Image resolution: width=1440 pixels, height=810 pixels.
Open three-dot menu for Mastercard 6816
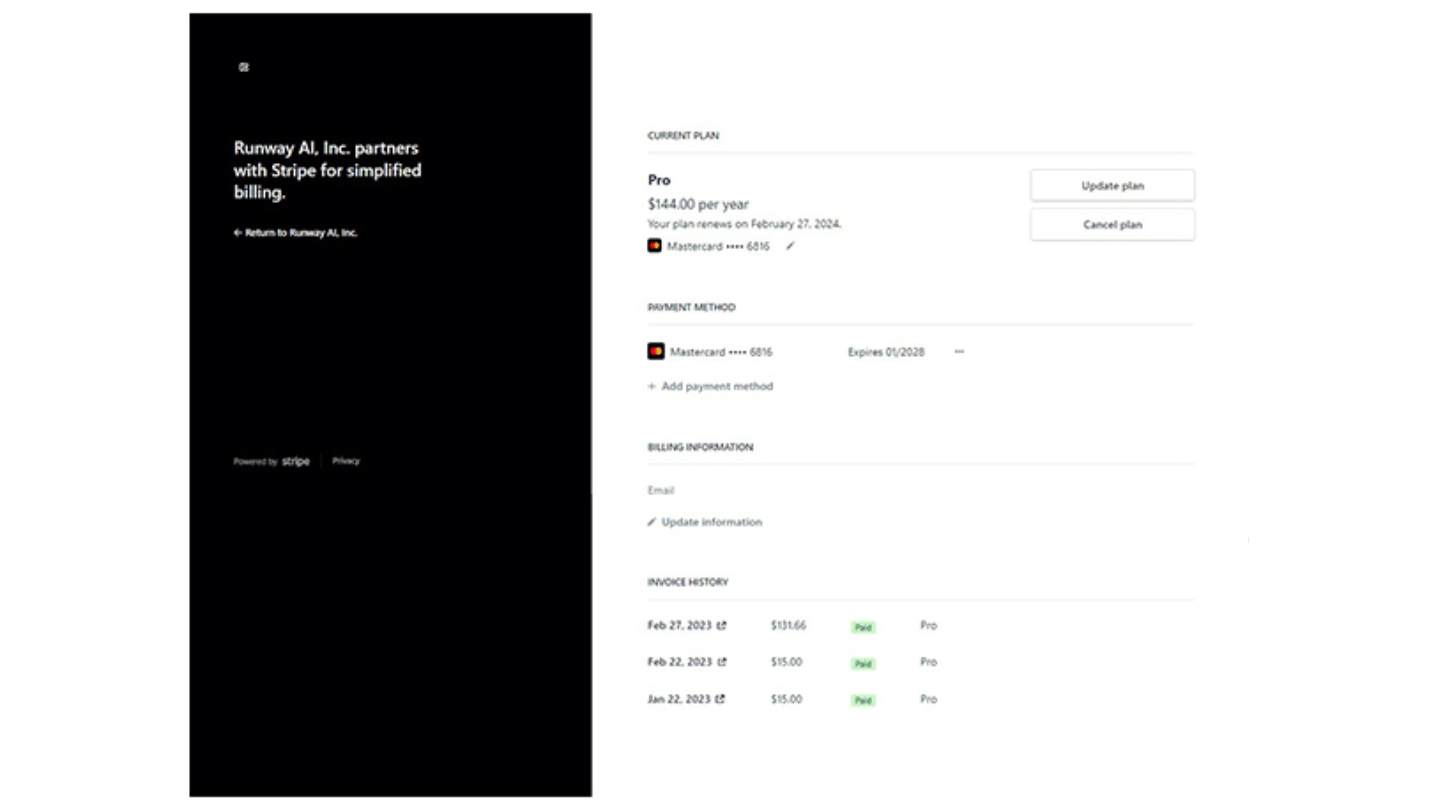[959, 352]
